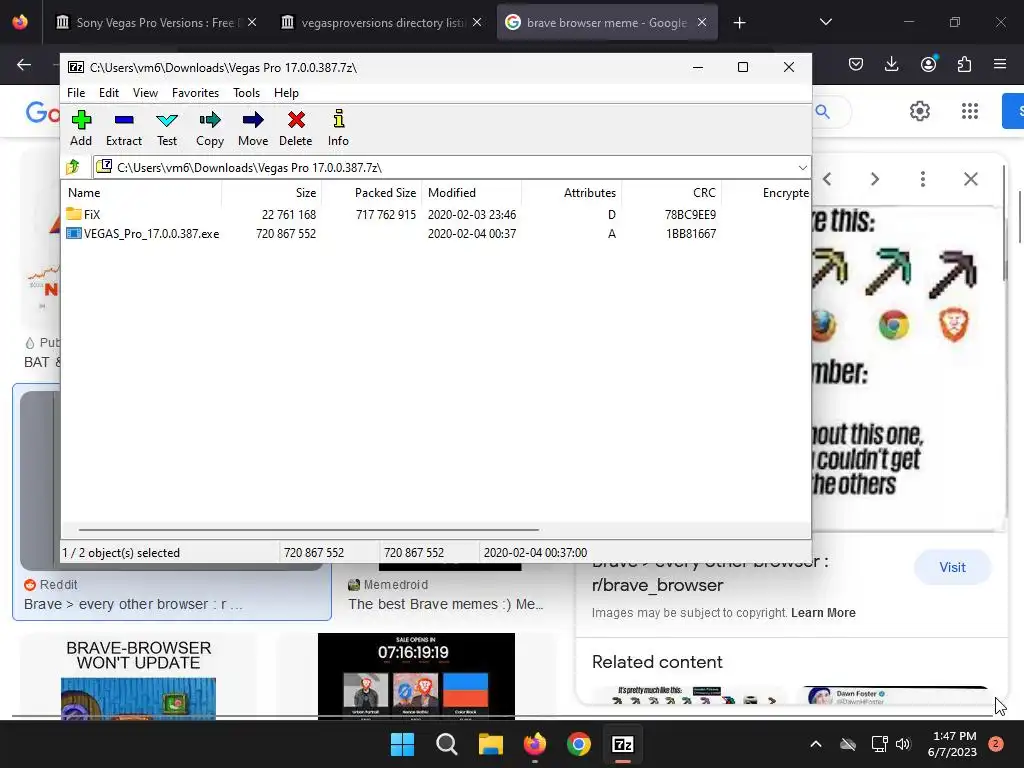The image size is (1024, 768).
Task: Click the Delete toolbar button
Action: [x=295, y=128]
